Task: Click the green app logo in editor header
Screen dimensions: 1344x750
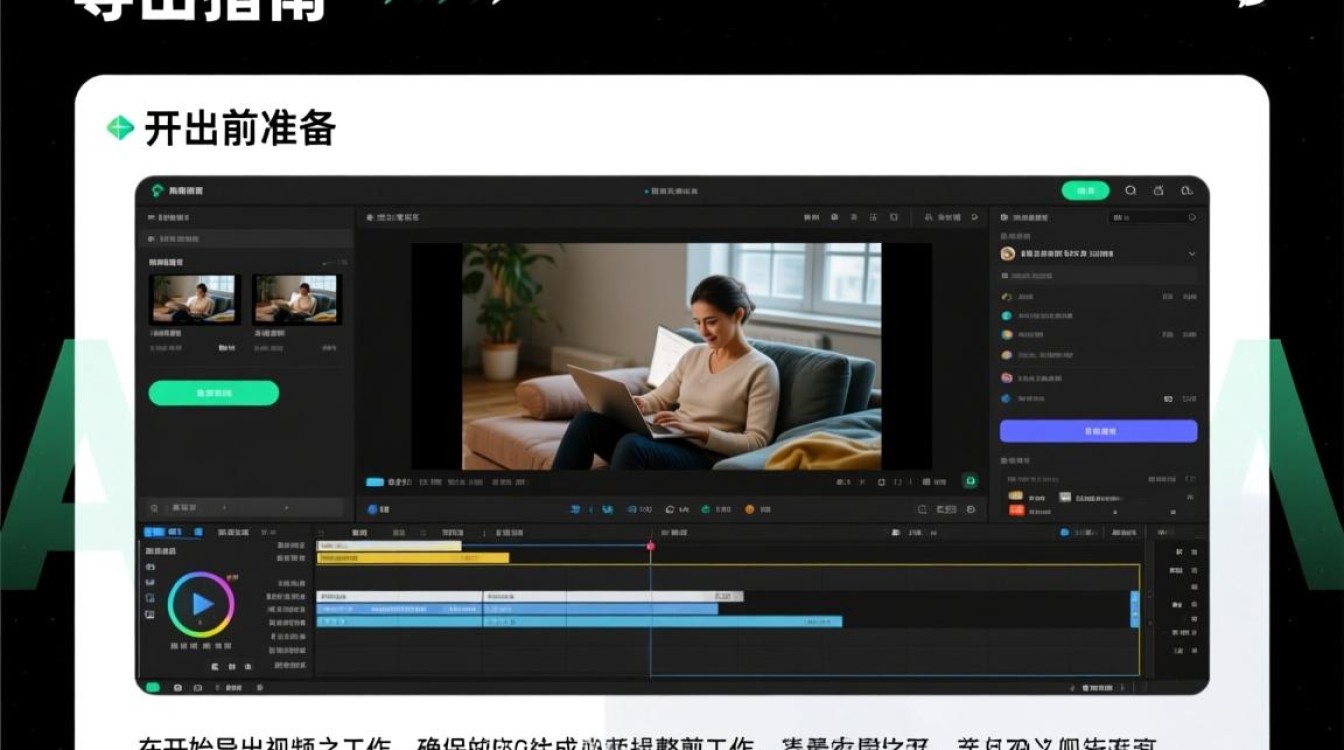Action: (157, 190)
